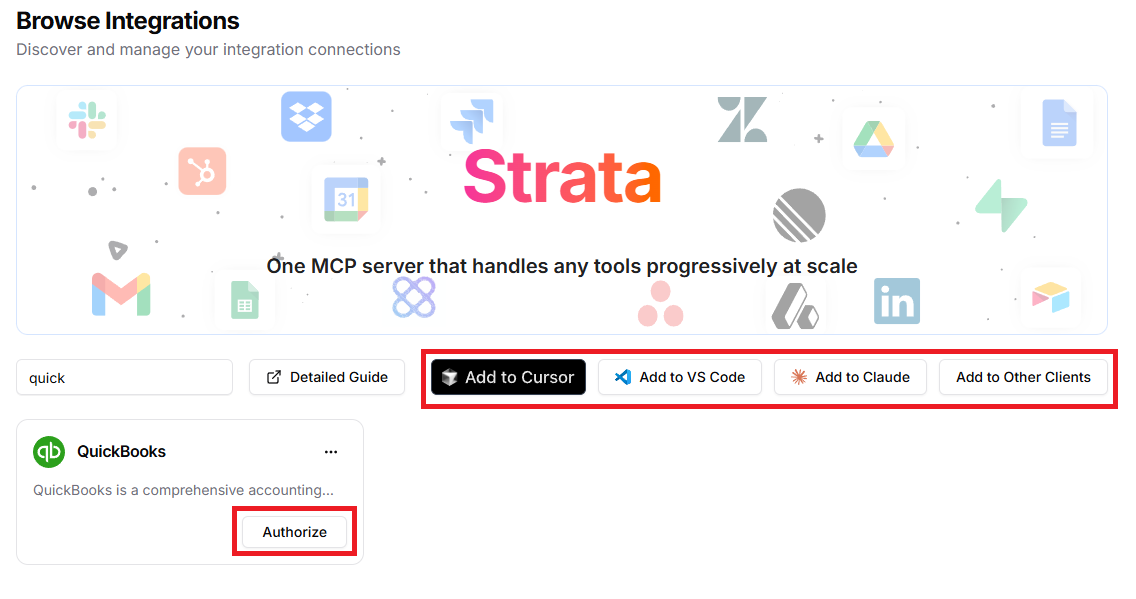Click the Google Docs icon
The height and width of the screenshot is (599, 1136).
click(x=1057, y=123)
